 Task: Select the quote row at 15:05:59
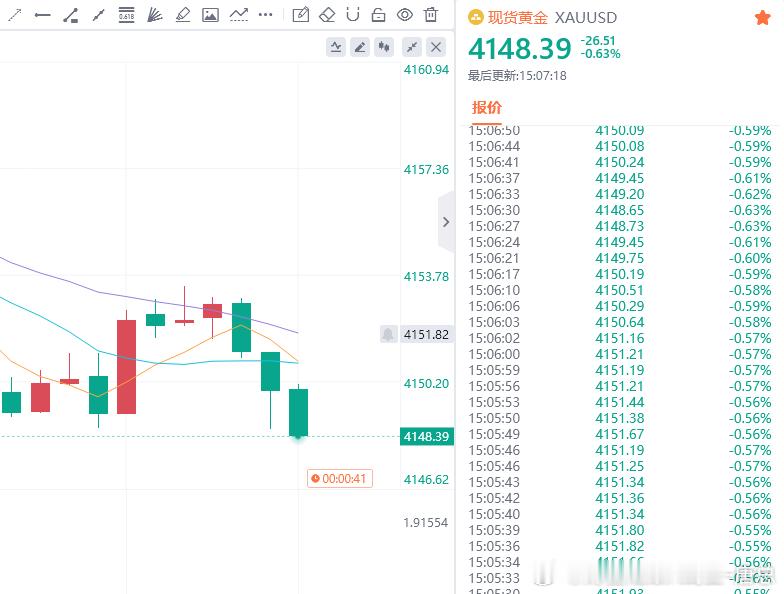click(620, 370)
